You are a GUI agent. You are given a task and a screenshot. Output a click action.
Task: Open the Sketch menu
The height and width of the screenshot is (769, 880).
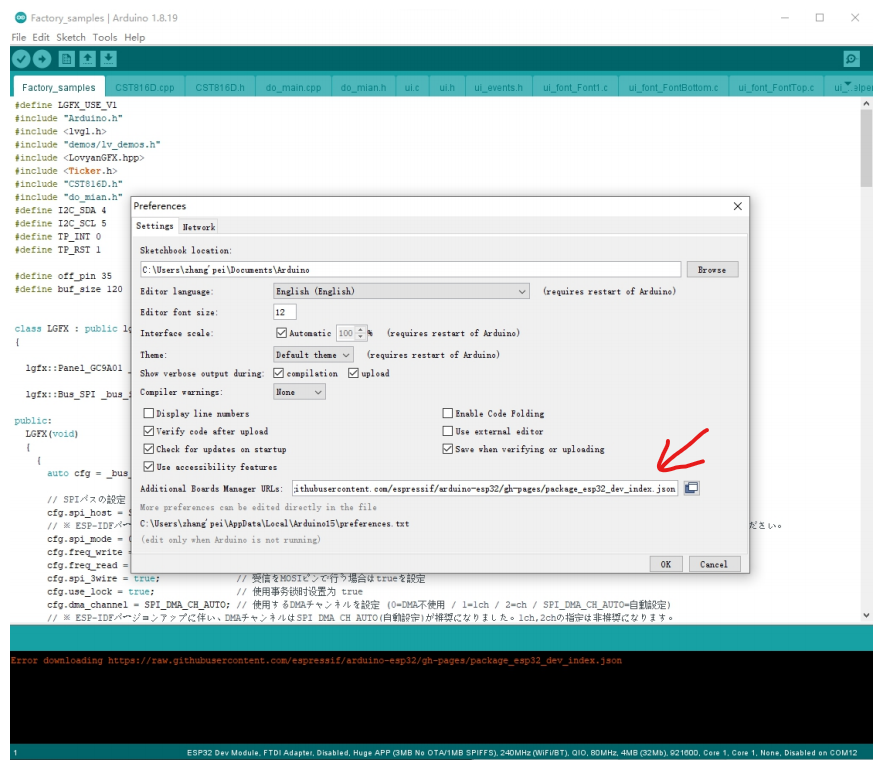(x=71, y=37)
